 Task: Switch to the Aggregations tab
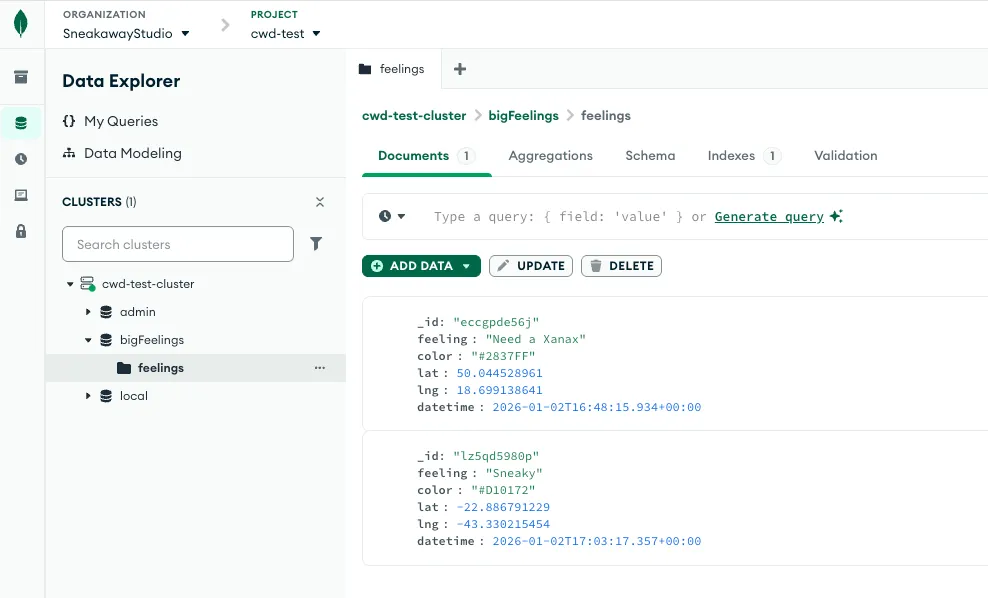[549, 156]
